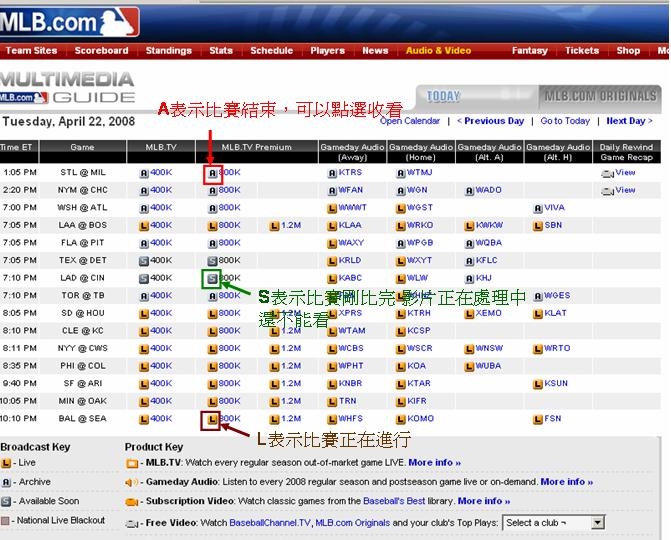Listen to KNBR away audio
Image resolution: width=671 pixels, height=540 pixels.
(x=350, y=384)
